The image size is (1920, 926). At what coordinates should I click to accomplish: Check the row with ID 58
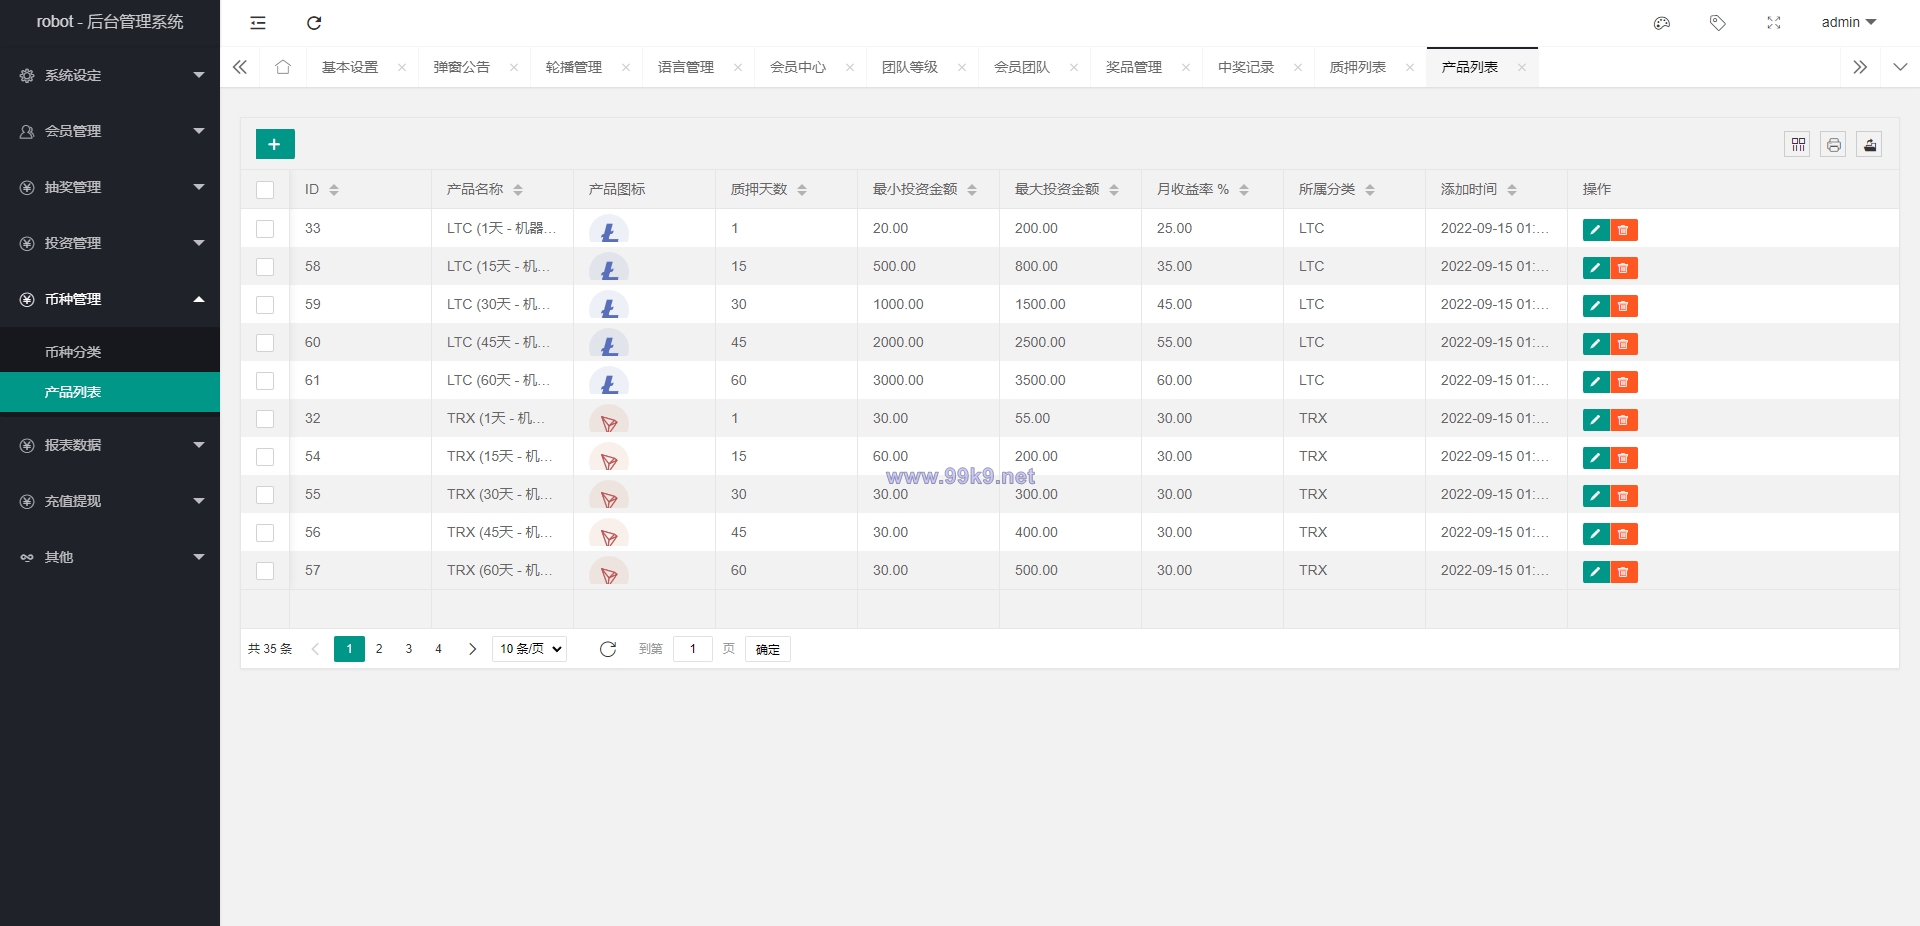(265, 267)
